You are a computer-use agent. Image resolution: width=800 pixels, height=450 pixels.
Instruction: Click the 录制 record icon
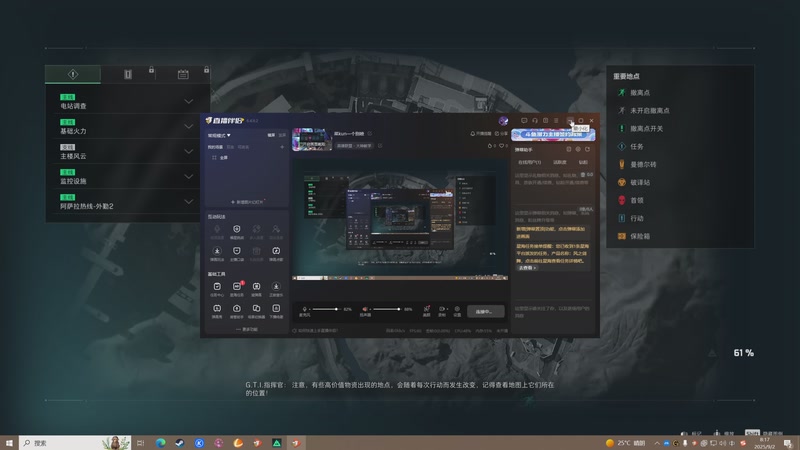pos(442,311)
